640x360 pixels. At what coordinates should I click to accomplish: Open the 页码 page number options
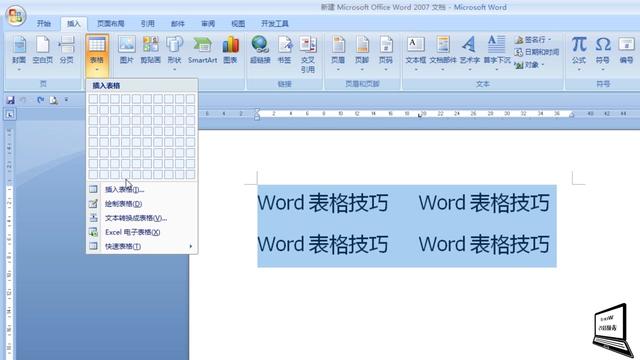click(386, 53)
